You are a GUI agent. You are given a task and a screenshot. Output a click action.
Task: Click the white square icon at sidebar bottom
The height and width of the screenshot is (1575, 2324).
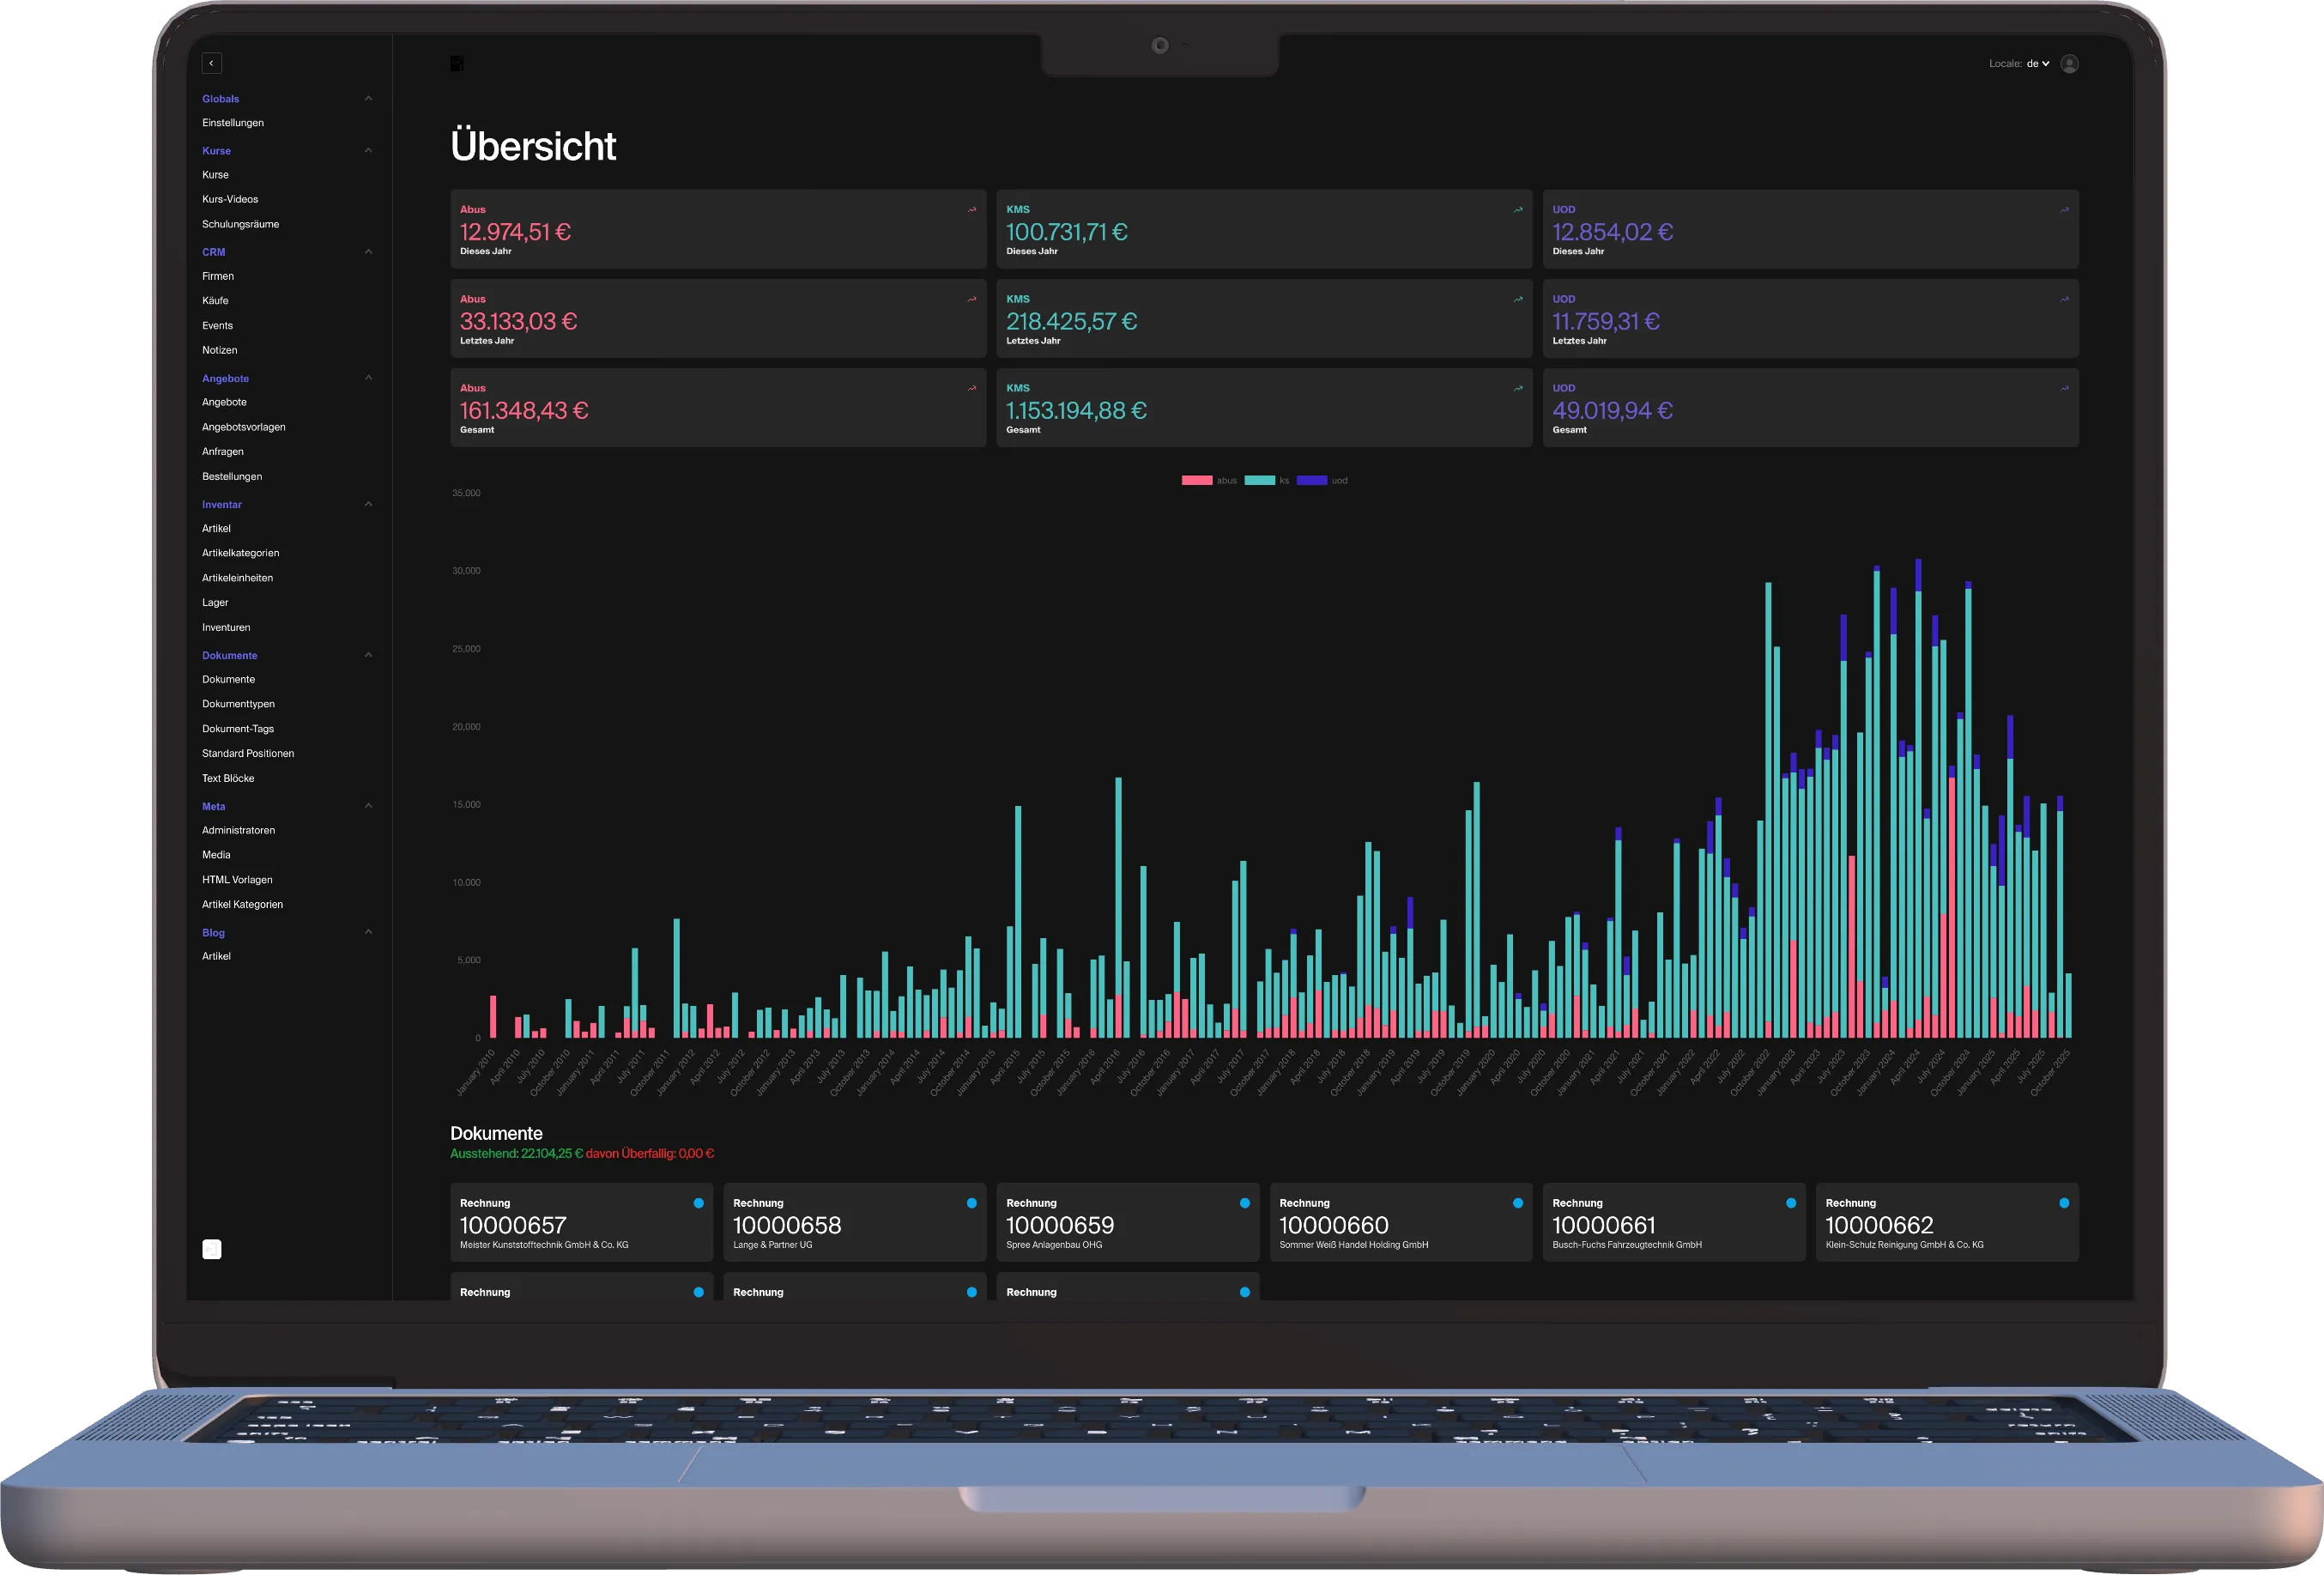coord(212,1249)
